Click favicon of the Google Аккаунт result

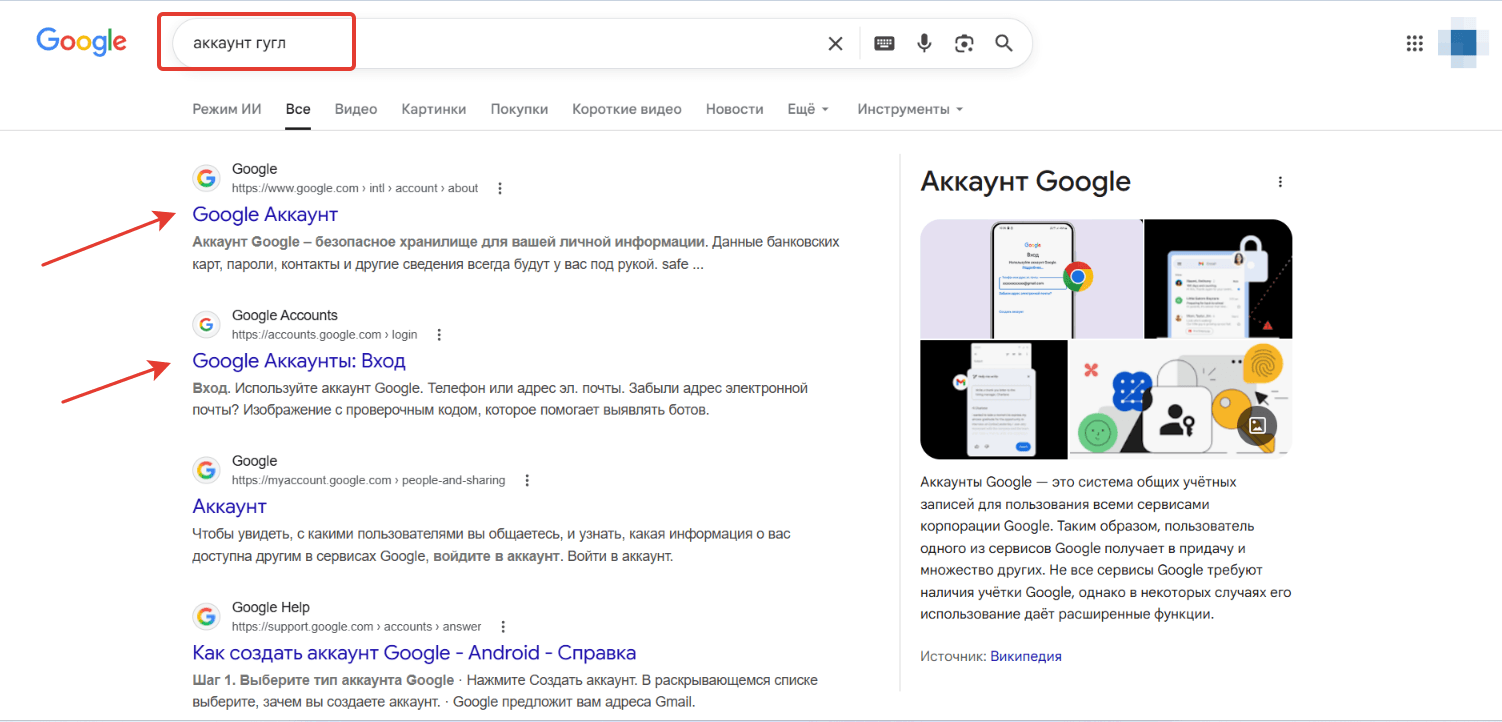[207, 178]
